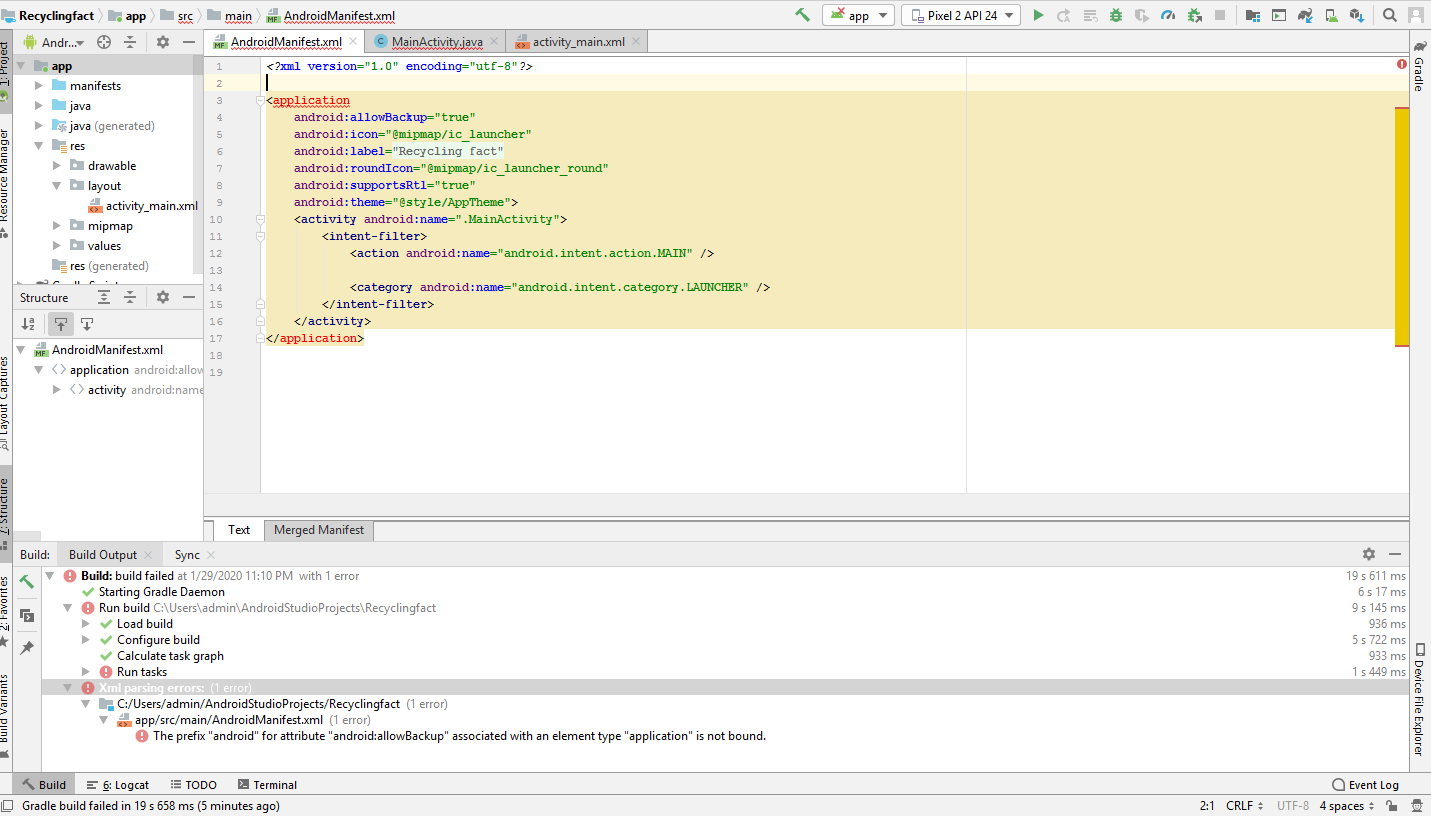Open the SDK Manager icon
Image resolution: width=1431 pixels, height=816 pixels.
tap(1356, 15)
